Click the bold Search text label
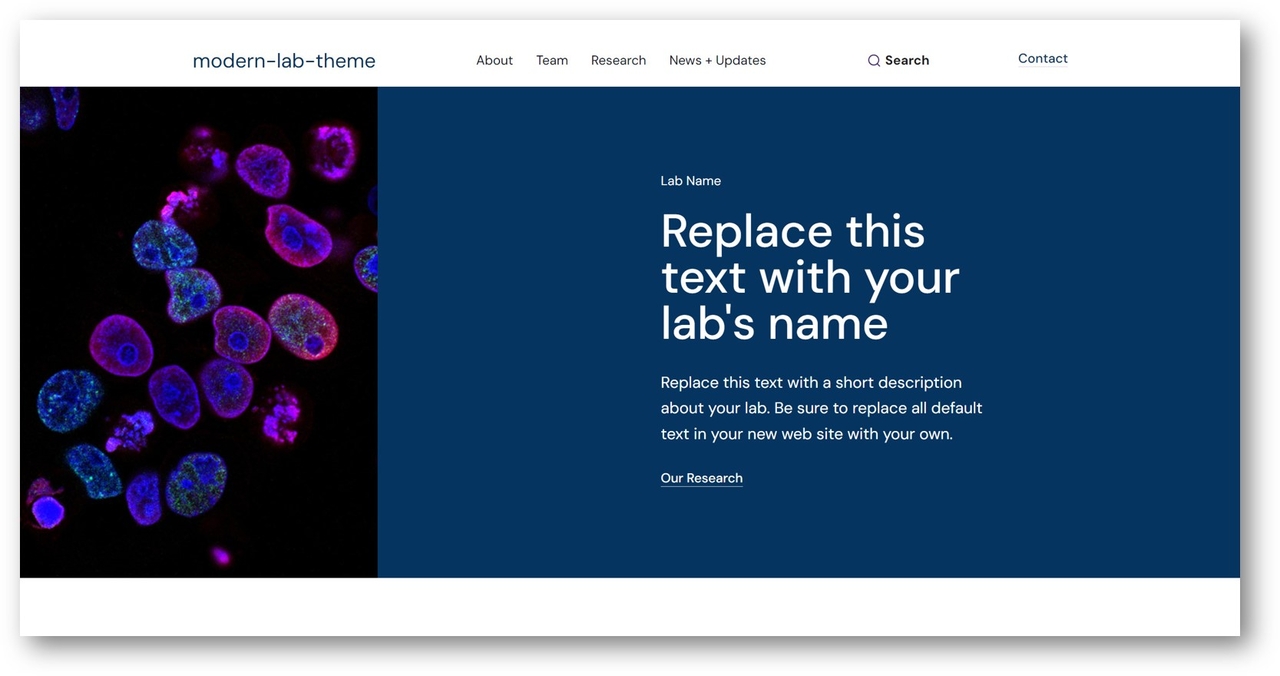Screen dimensions: 1280x676 [906, 60]
